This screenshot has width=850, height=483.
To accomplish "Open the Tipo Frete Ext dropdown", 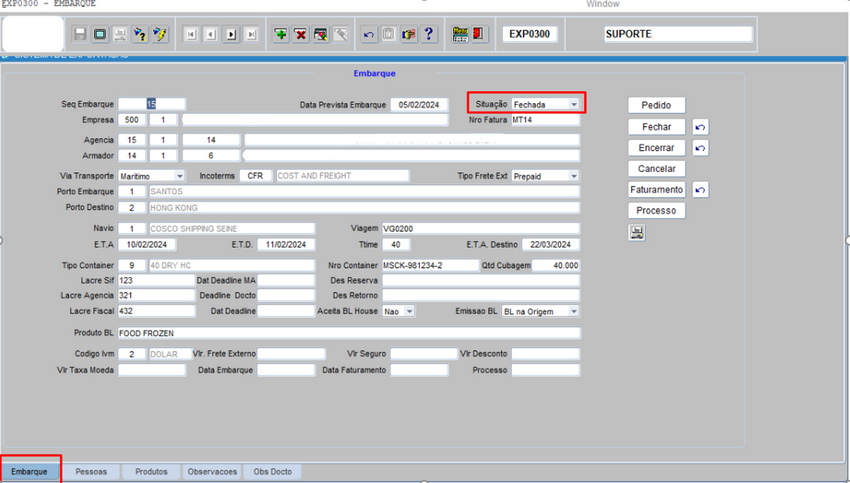I will point(573,176).
